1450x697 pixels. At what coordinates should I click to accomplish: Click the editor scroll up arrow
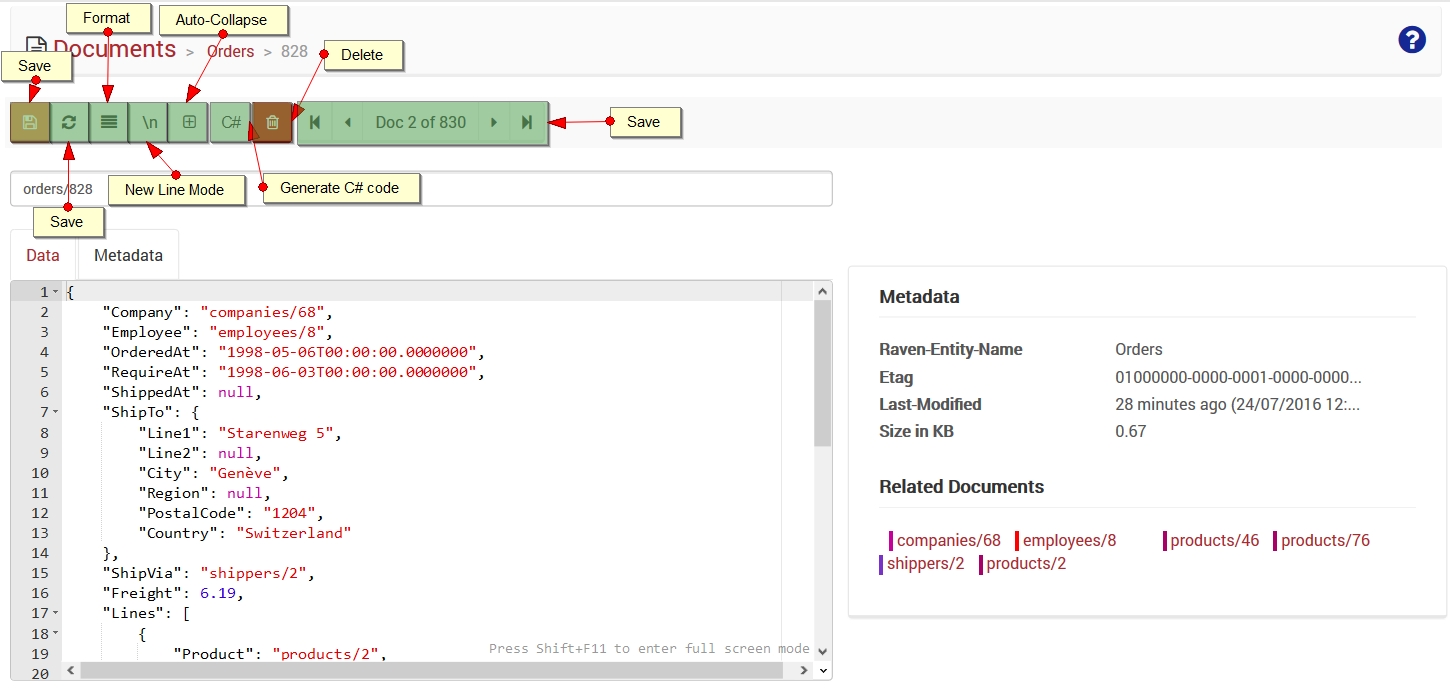[822, 291]
